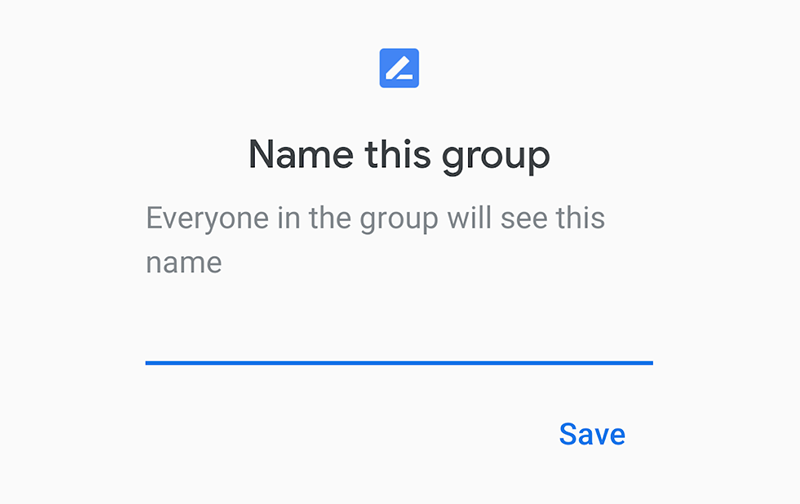Click the word "Everyone" in the subtitle
The height and width of the screenshot is (504, 800).
207,219
